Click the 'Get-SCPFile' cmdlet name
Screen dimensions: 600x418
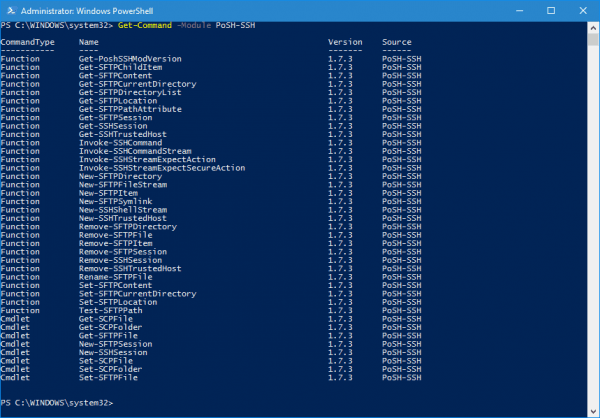106,319
